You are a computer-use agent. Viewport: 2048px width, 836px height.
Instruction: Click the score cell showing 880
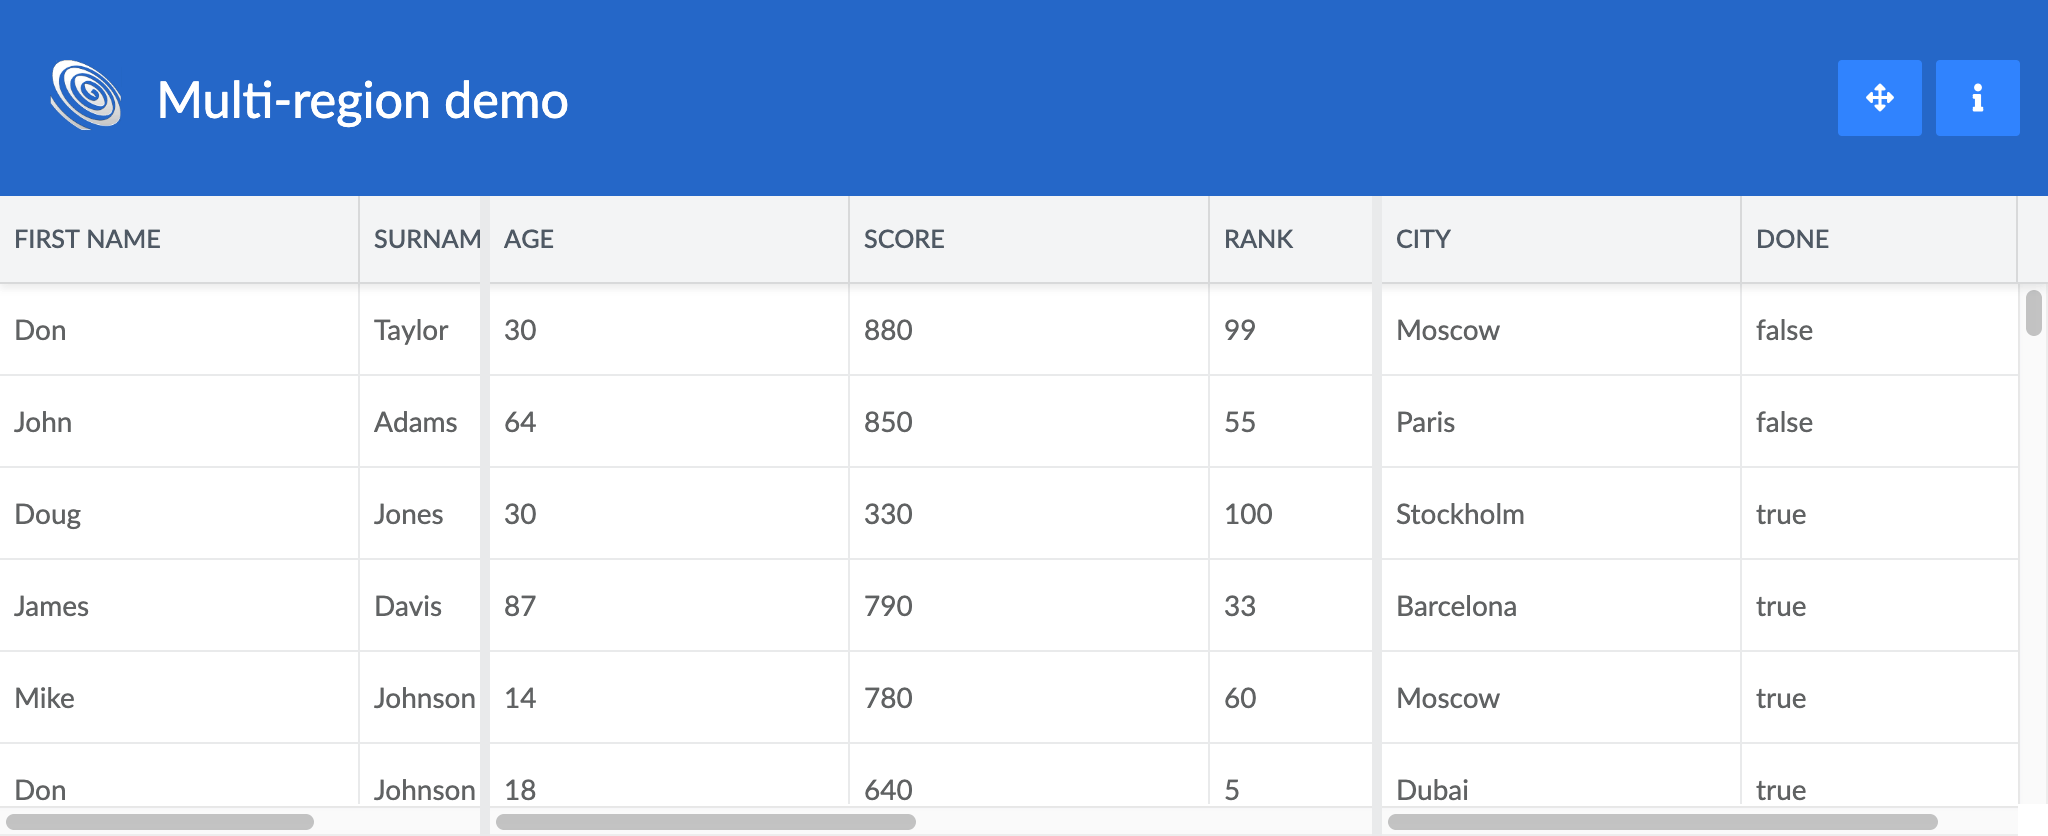(888, 330)
